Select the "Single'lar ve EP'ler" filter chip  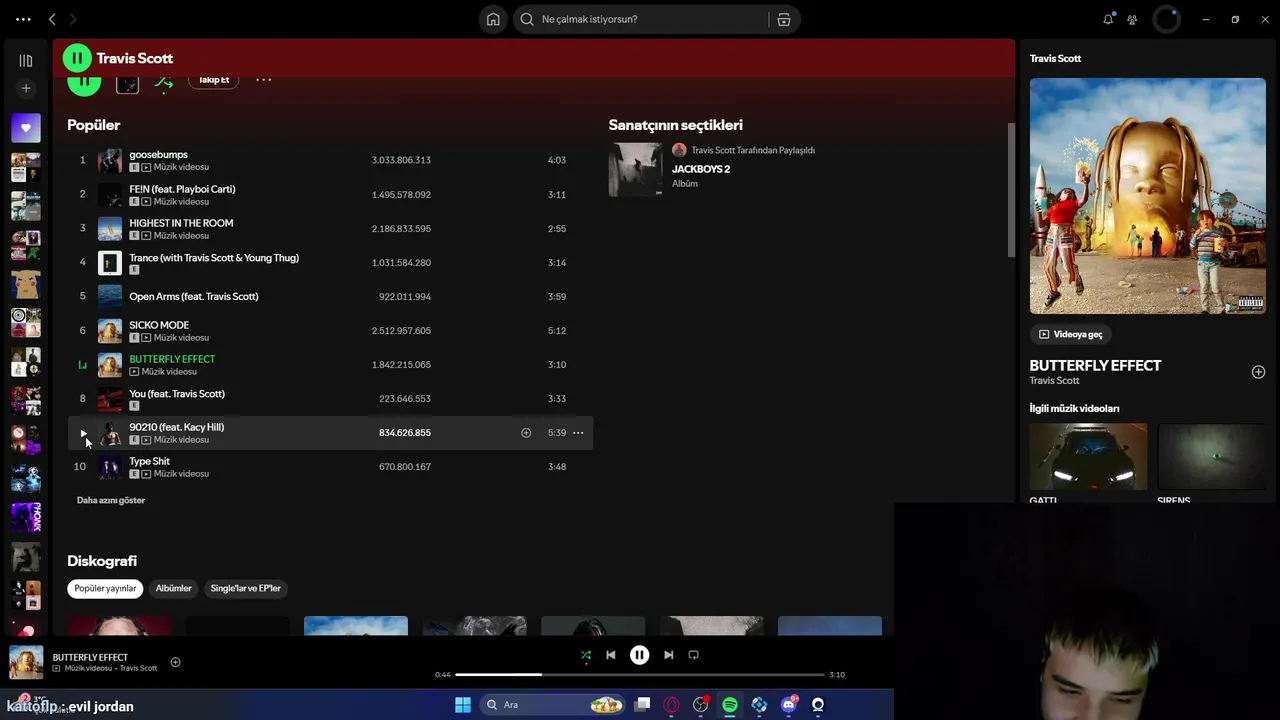[x=246, y=589]
